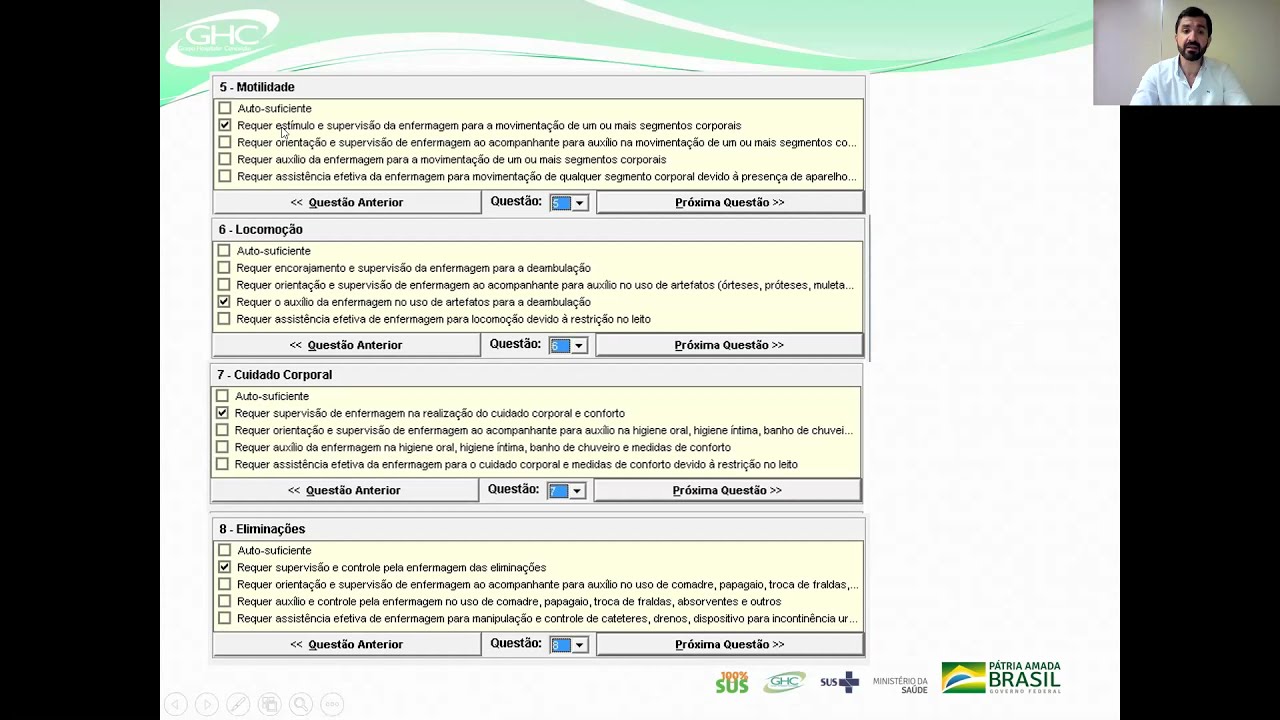
Task: Check Auto-suficiente under Locomoção
Action: click(224, 251)
